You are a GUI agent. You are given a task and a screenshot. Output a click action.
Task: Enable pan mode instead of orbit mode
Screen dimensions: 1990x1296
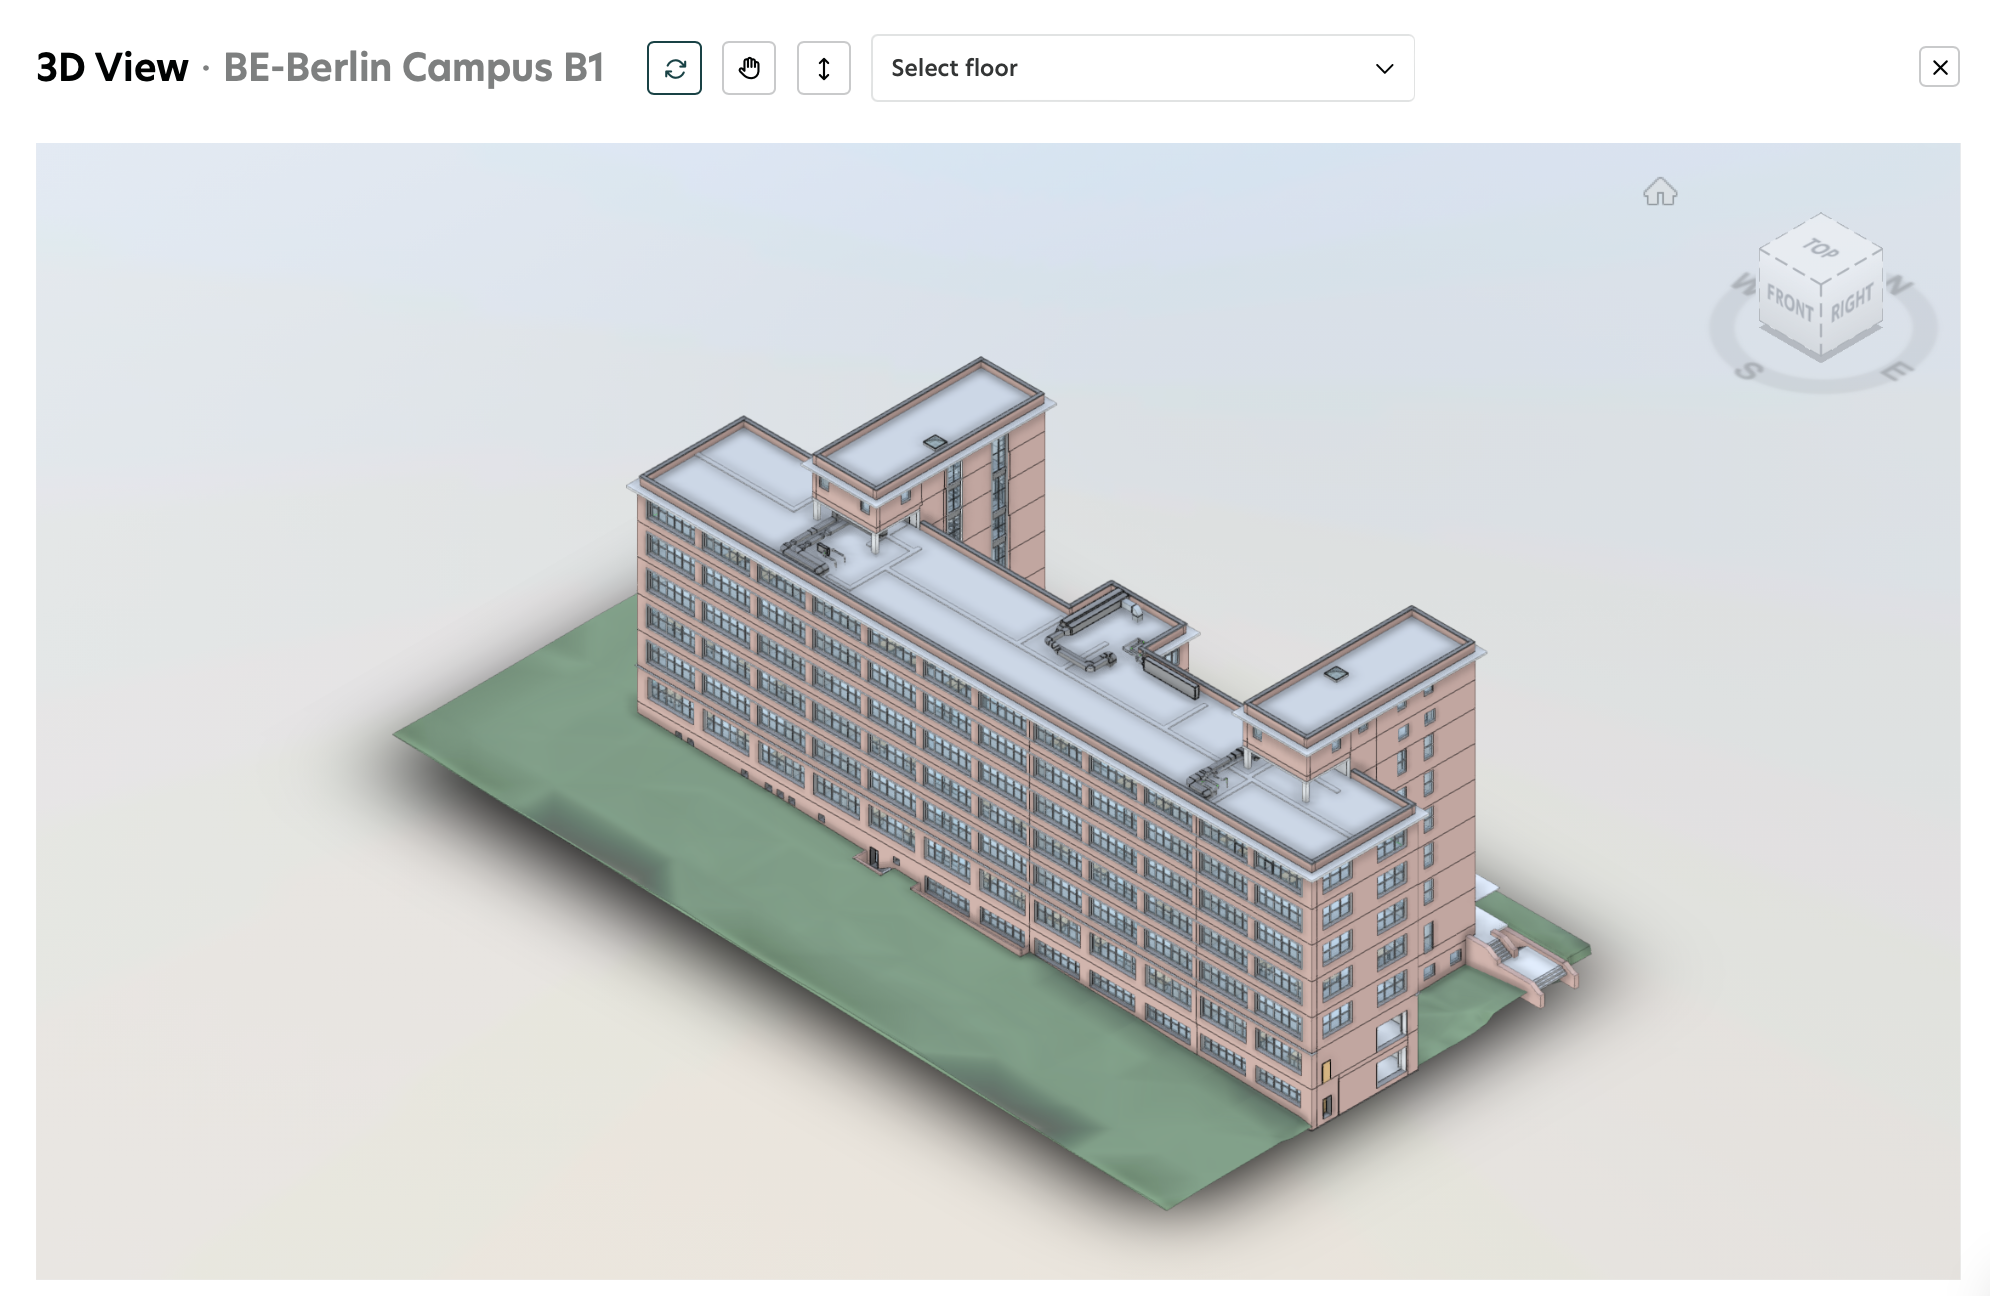click(x=749, y=68)
